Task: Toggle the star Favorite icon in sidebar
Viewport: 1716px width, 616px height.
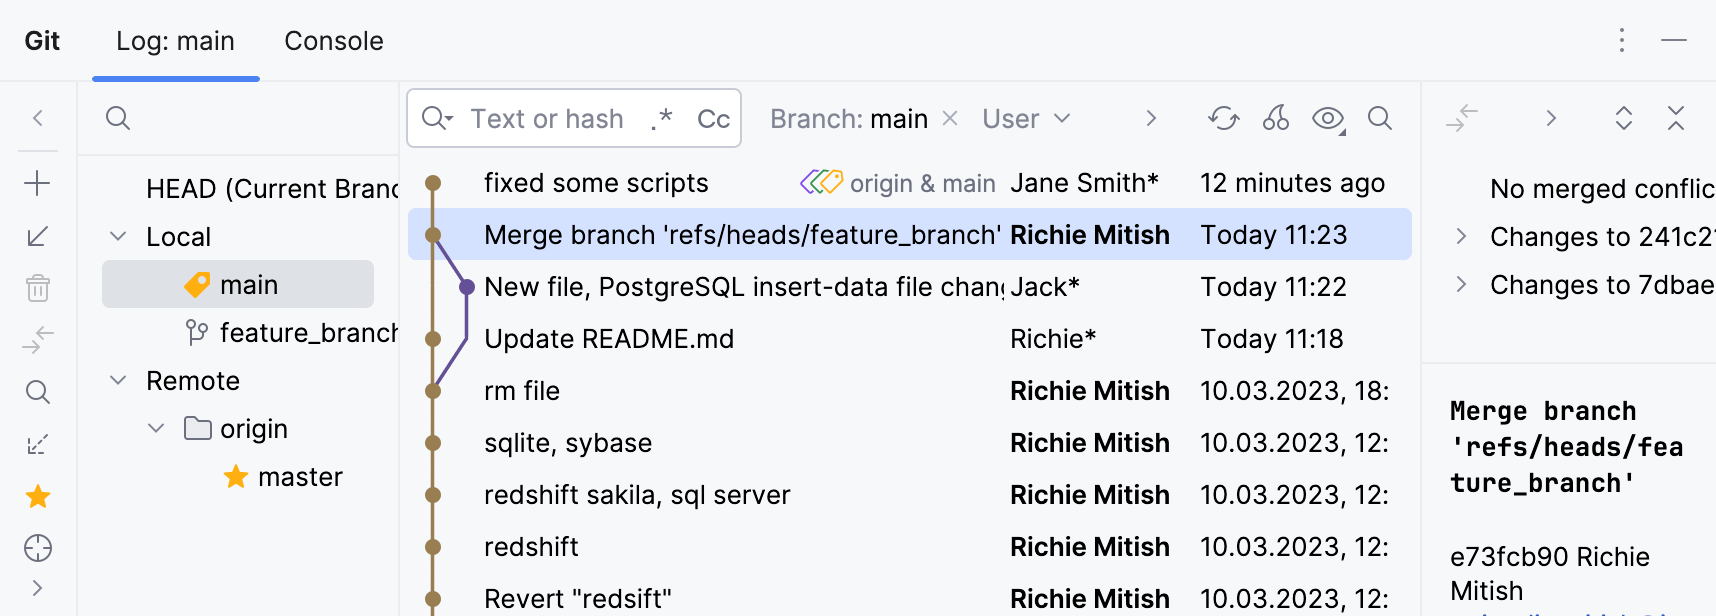Action: 38,496
